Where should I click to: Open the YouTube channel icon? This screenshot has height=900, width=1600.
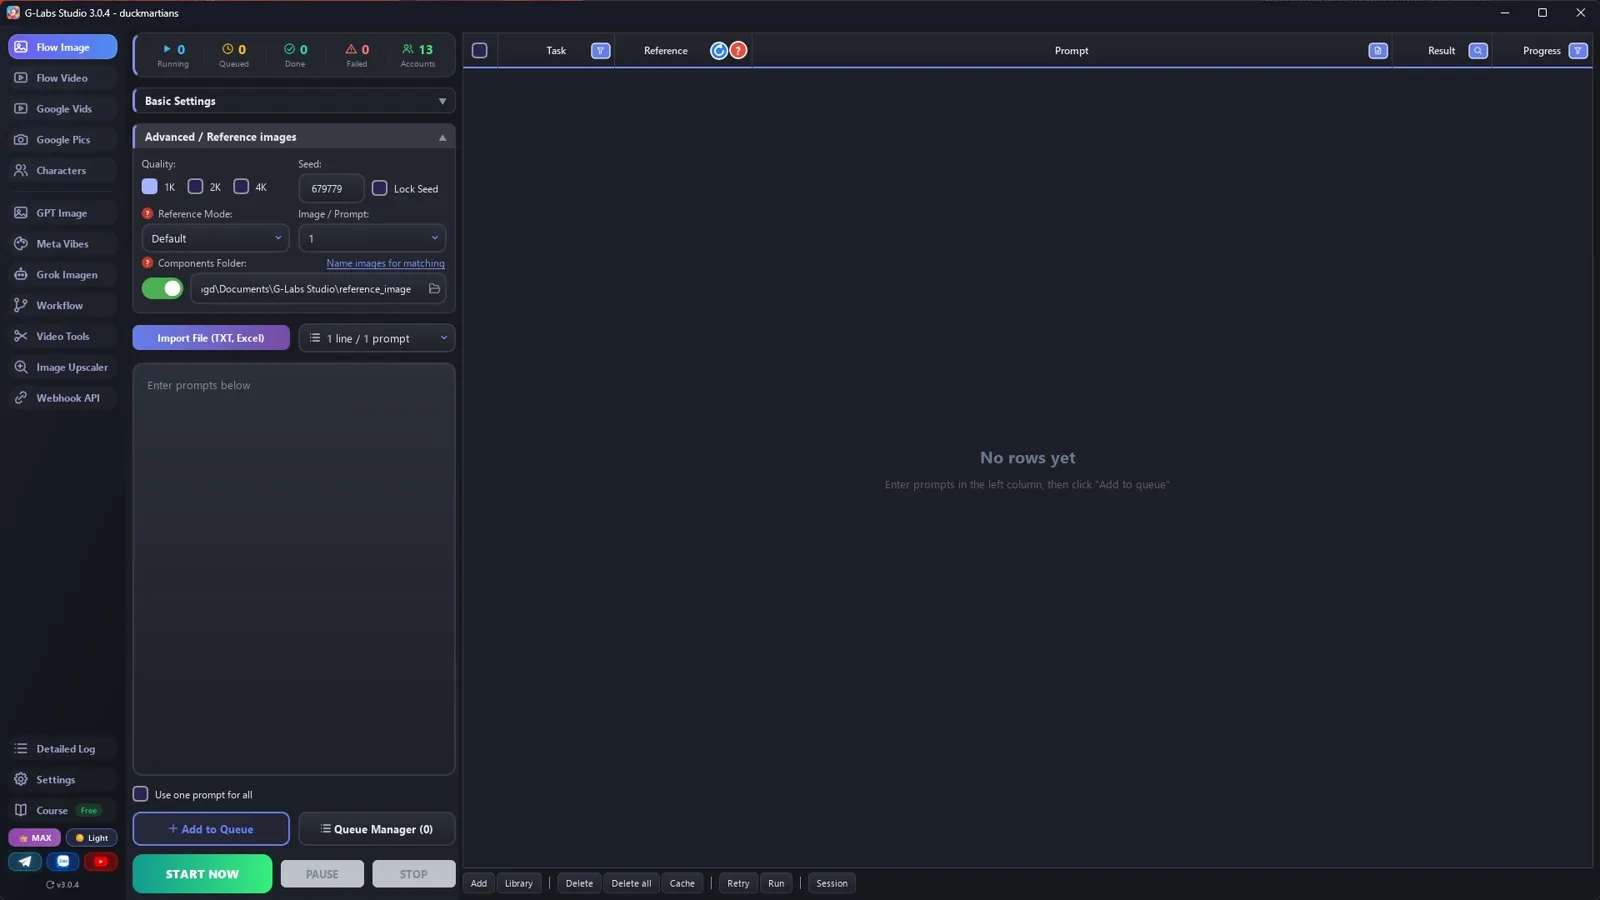(x=100, y=861)
